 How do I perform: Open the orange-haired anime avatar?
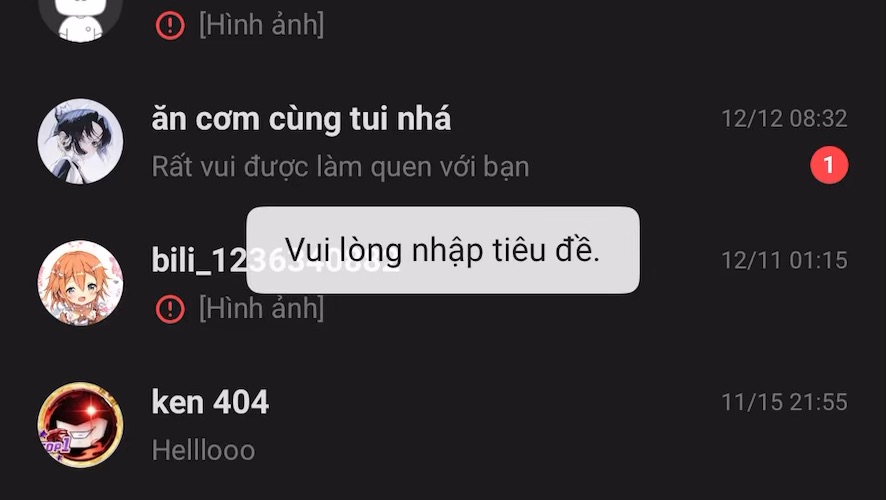(80, 282)
